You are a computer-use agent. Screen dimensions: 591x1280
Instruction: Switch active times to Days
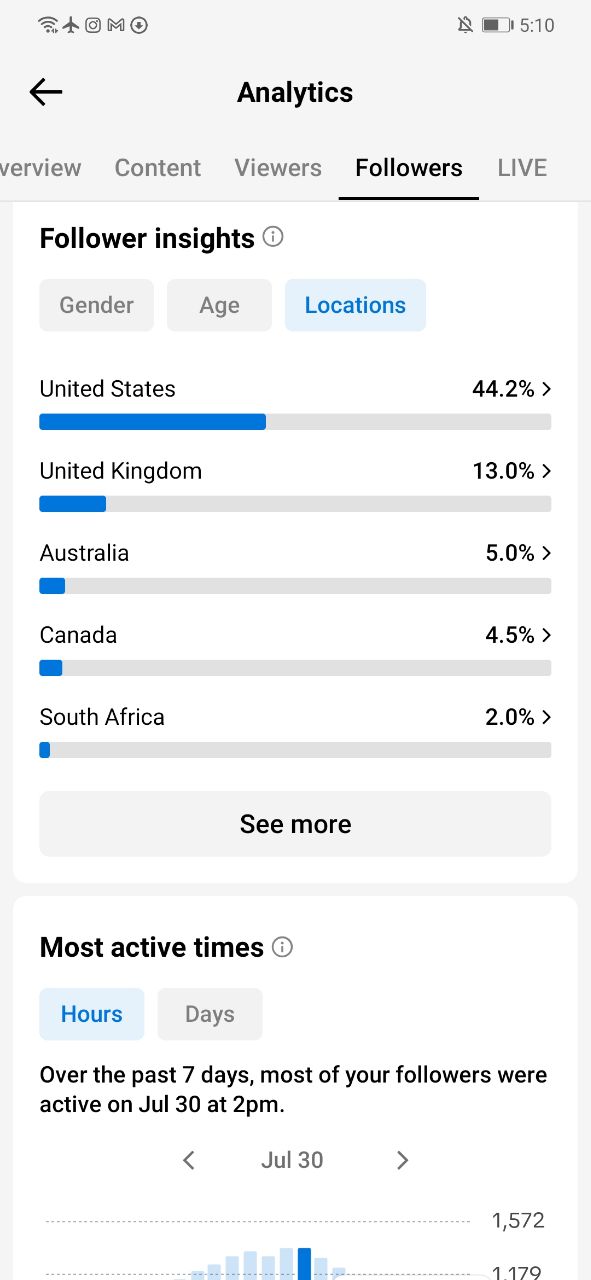tap(210, 1014)
